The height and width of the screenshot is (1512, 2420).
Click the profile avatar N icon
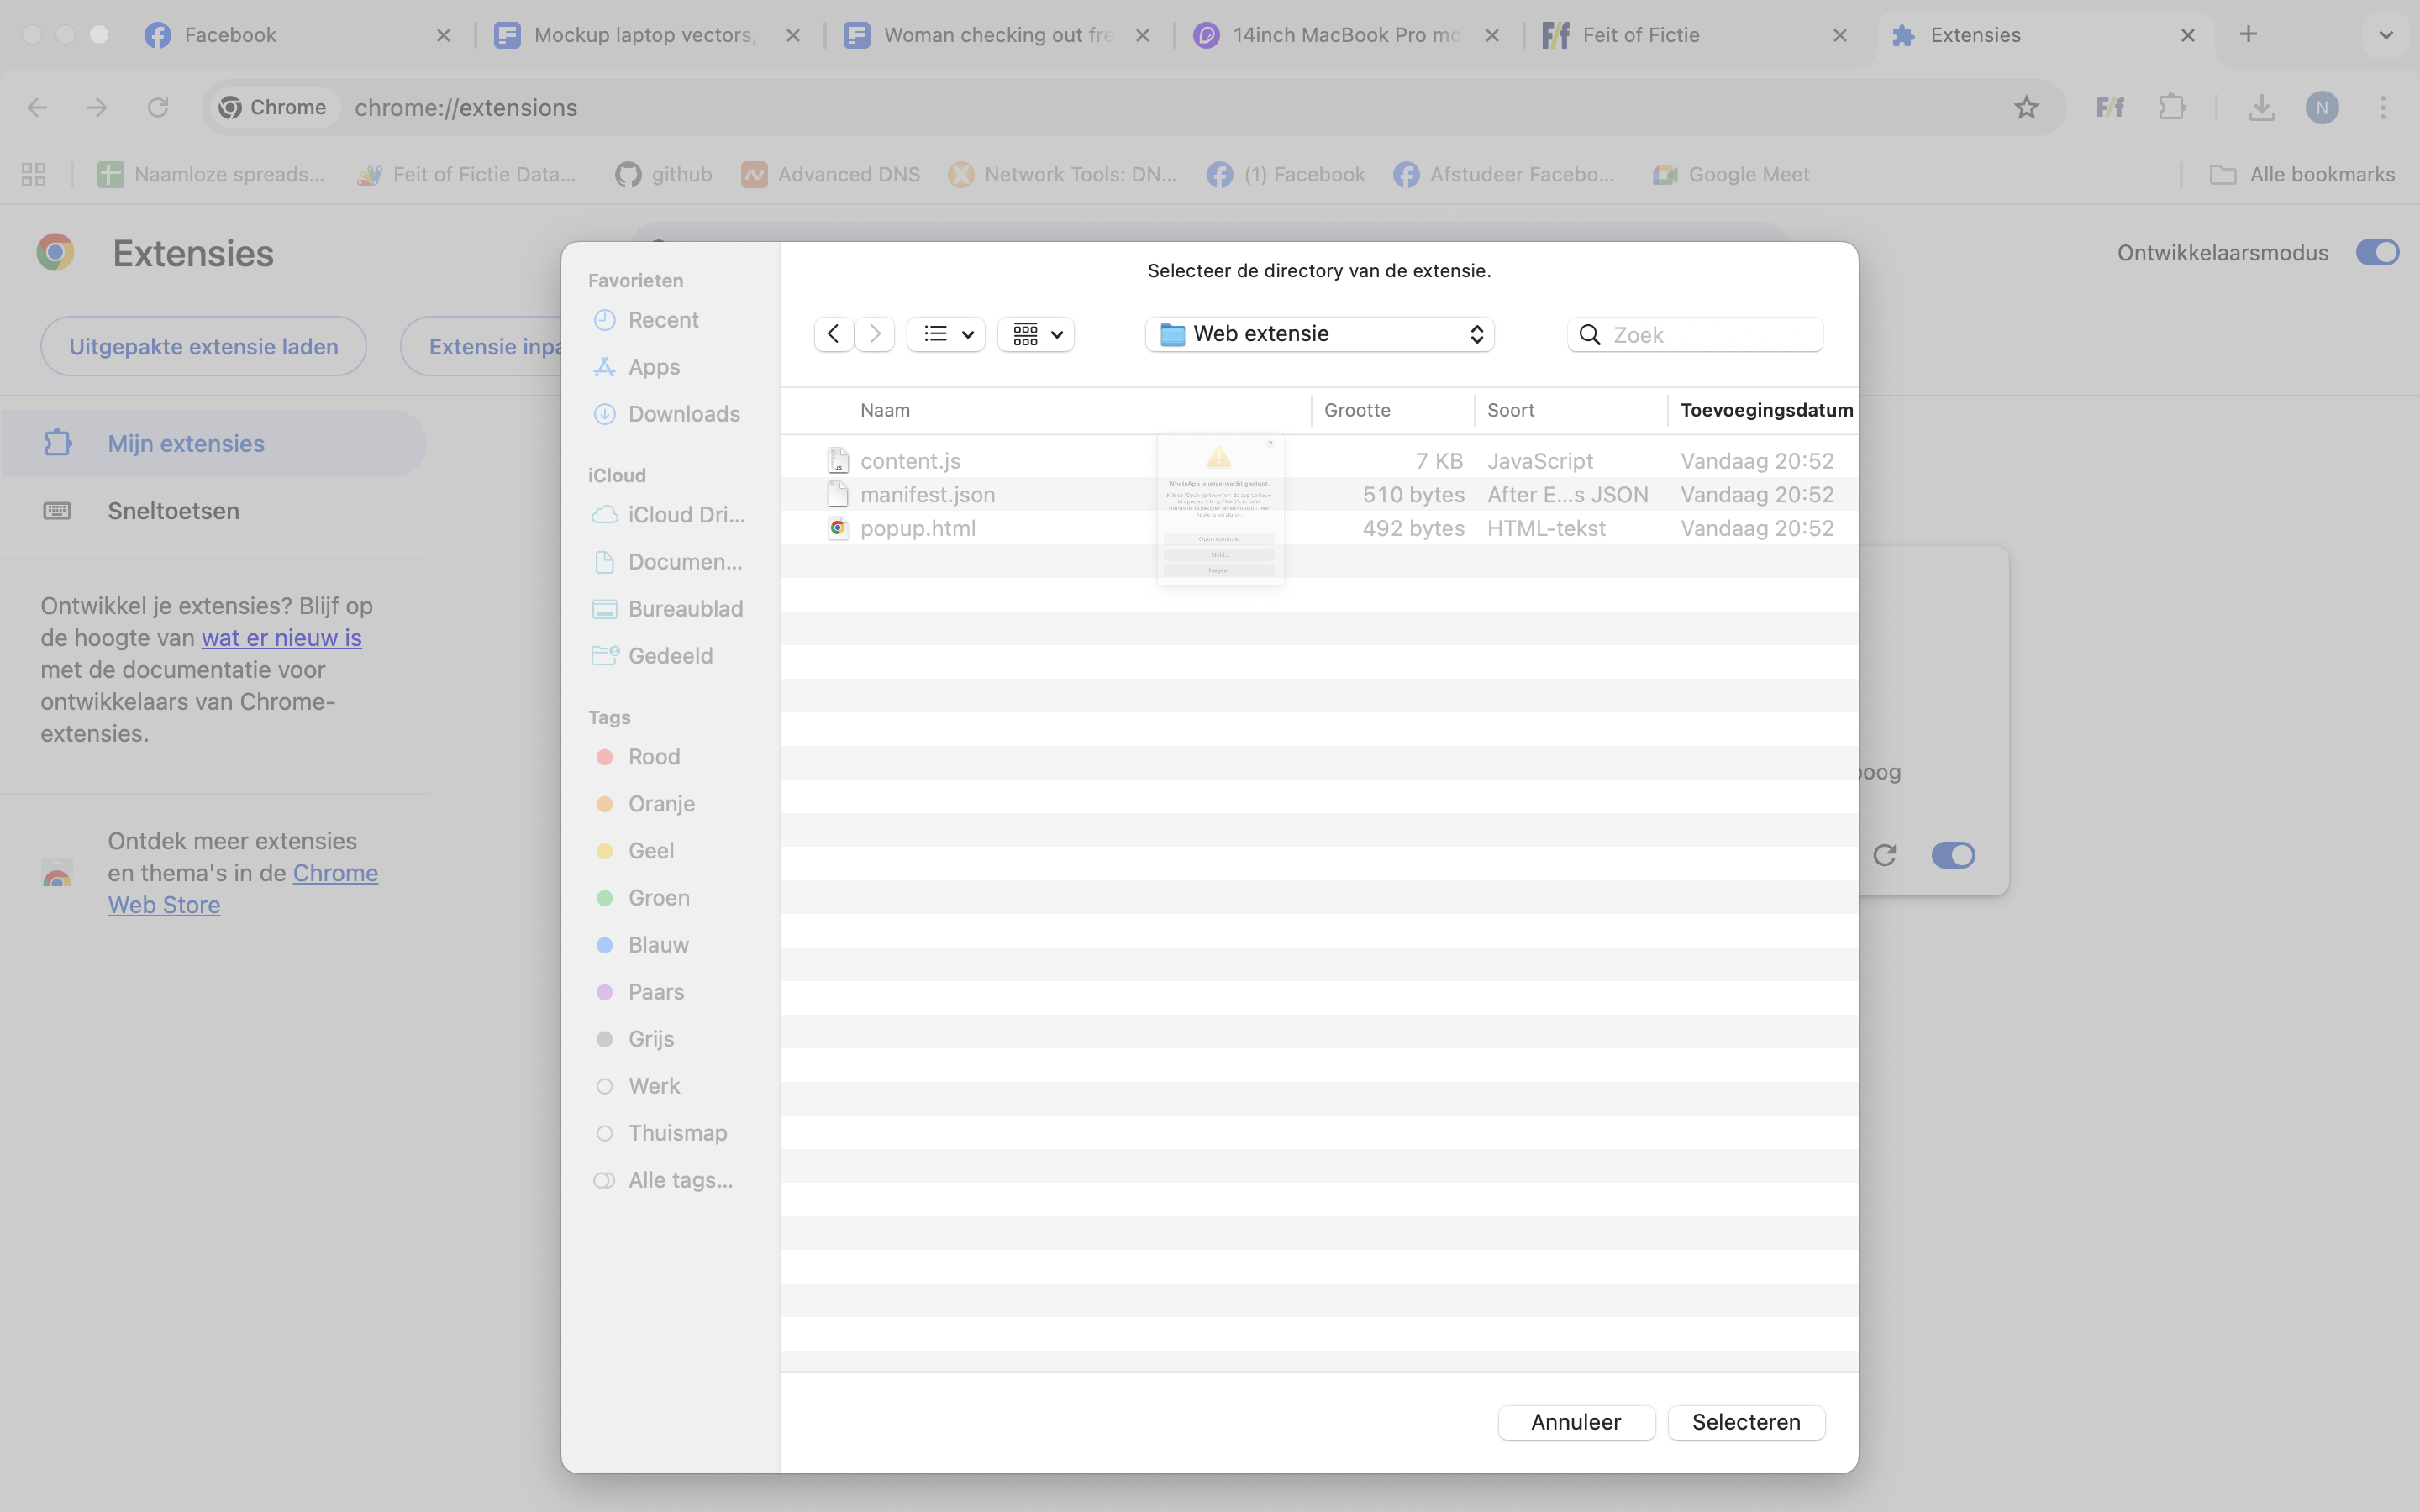[2322, 107]
